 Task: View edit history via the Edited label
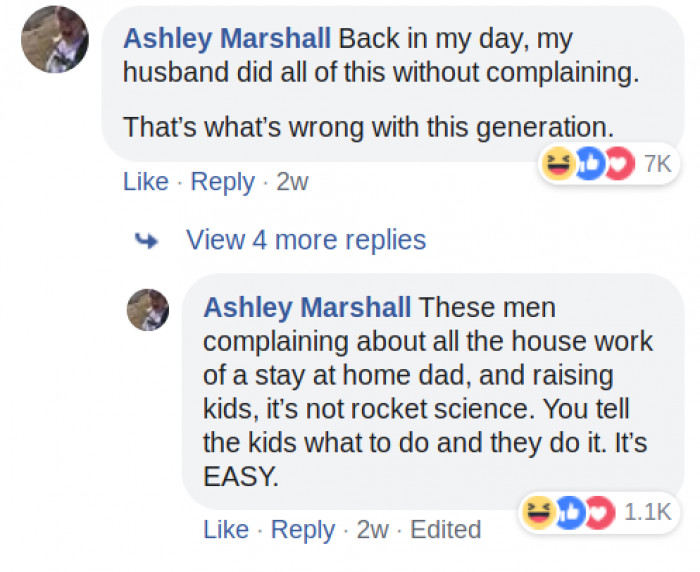point(445,529)
